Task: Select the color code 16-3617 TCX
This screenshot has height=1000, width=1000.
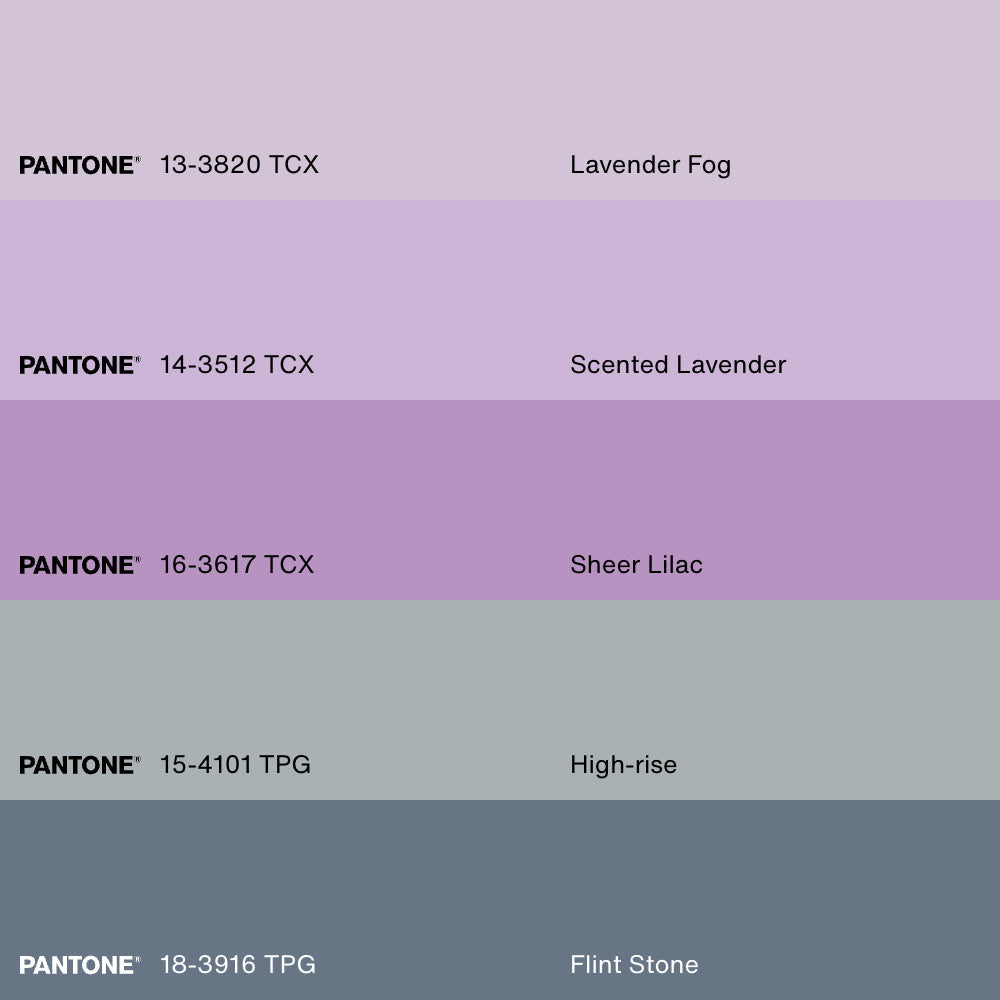Action: click(237, 565)
